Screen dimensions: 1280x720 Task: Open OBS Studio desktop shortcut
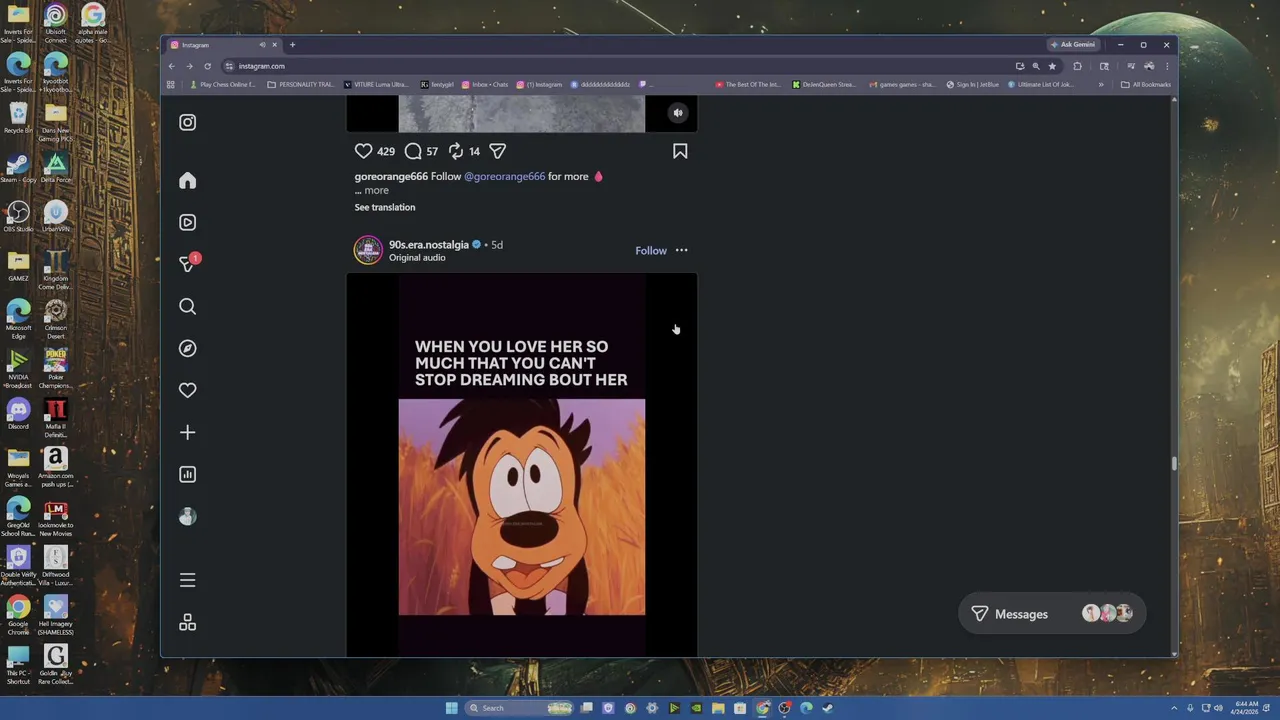point(18,216)
